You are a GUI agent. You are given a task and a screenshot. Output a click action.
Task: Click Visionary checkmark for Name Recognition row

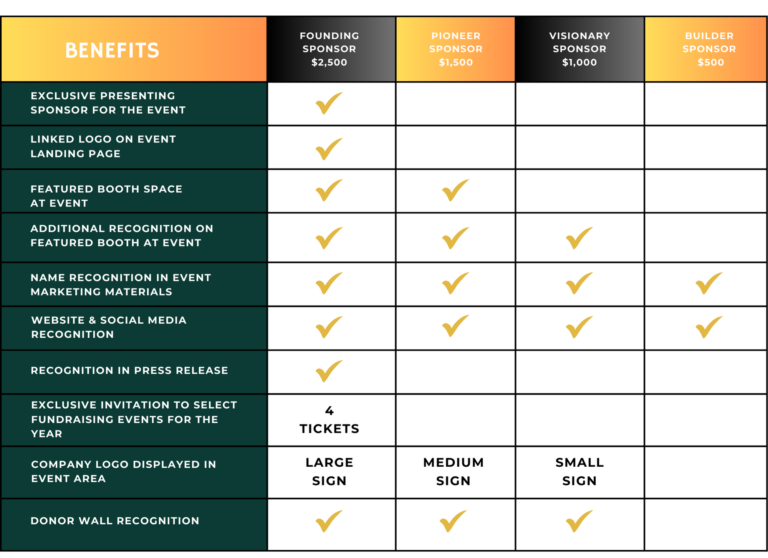tap(579, 284)
